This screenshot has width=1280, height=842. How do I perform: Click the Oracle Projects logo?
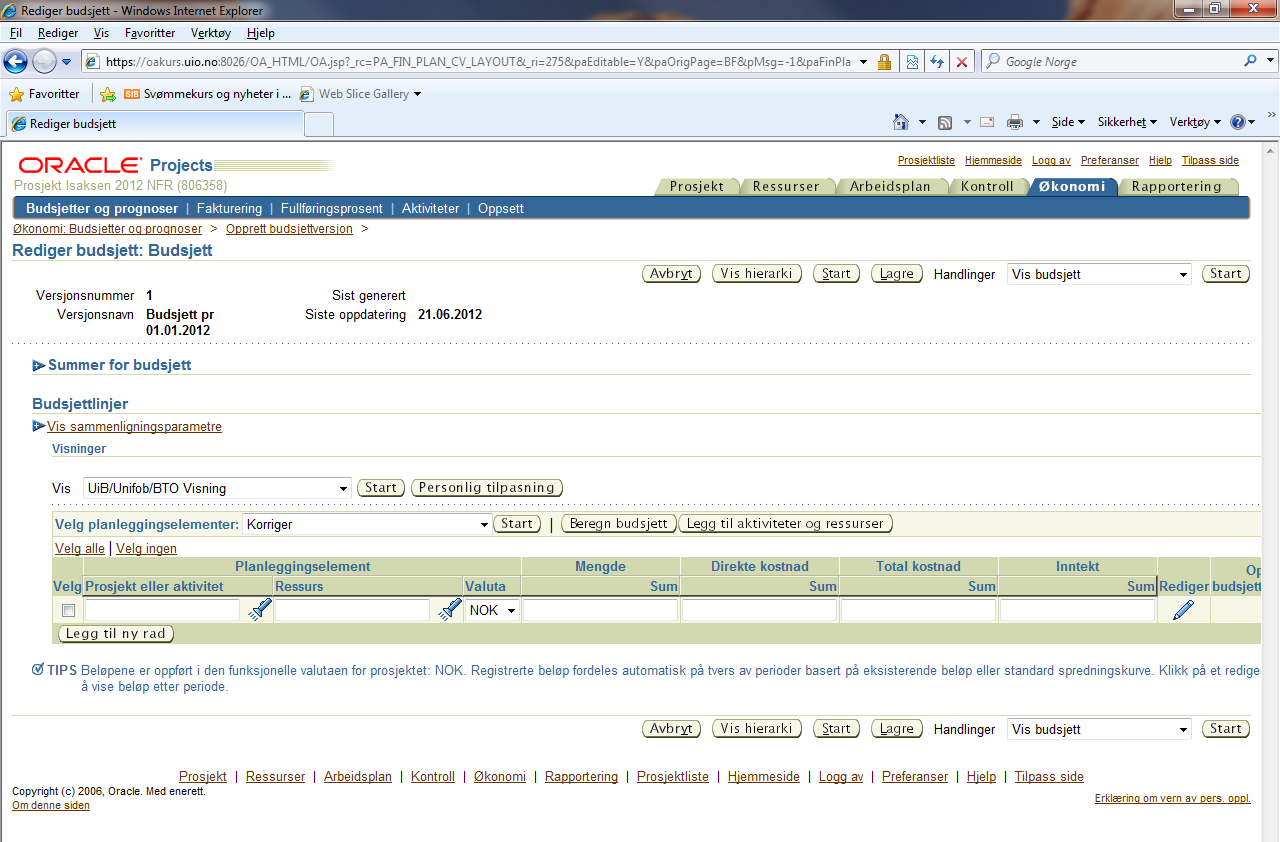point(115,165)
